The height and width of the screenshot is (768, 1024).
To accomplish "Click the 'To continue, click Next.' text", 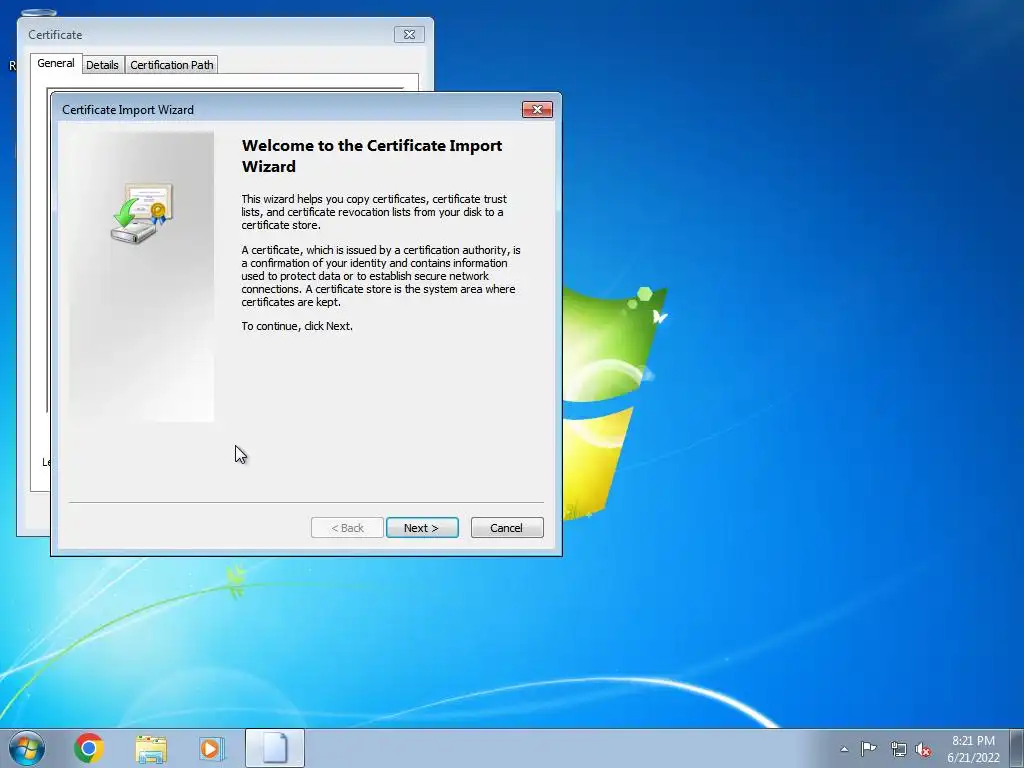I will 297,326.
